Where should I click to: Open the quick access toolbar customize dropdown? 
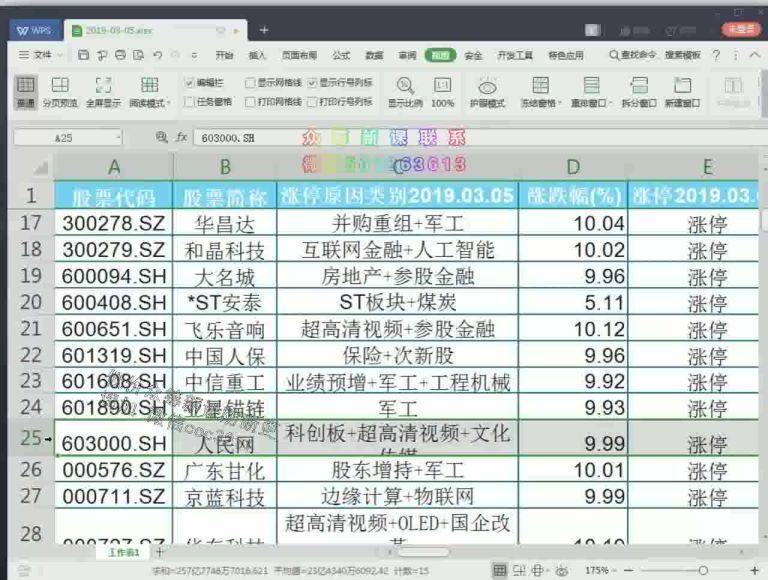coord(194,55)
